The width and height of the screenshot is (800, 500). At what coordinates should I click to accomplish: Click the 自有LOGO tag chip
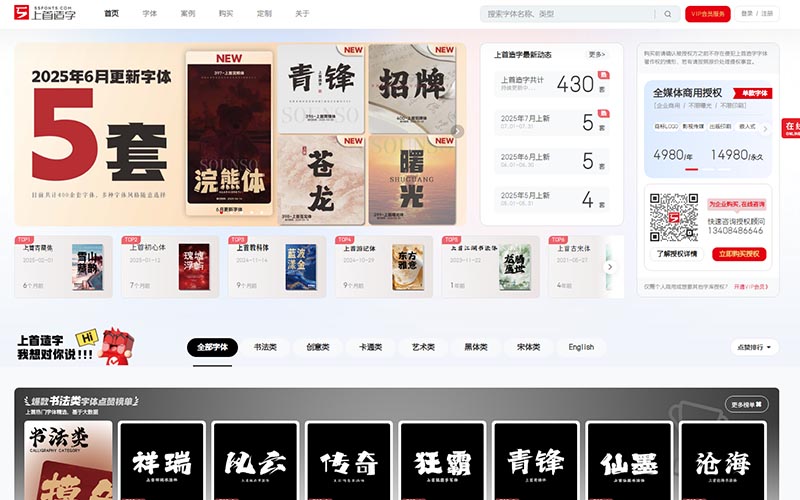pyautogui.click(x=666, y=126)
